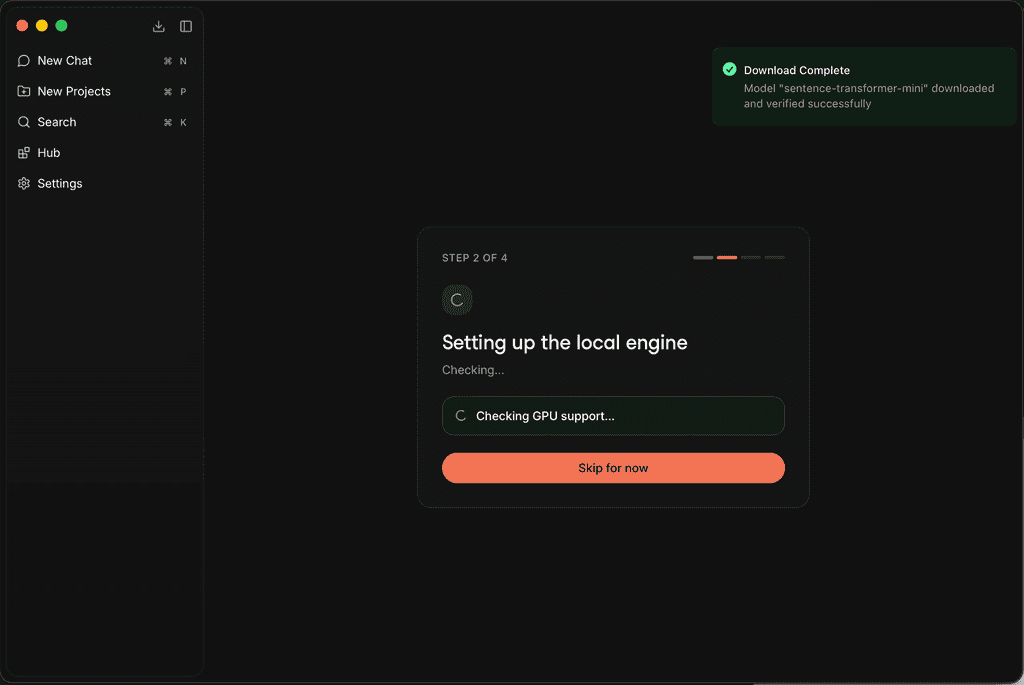Click the sentence-transformer-mini notification message

click(x=869, y=96)
